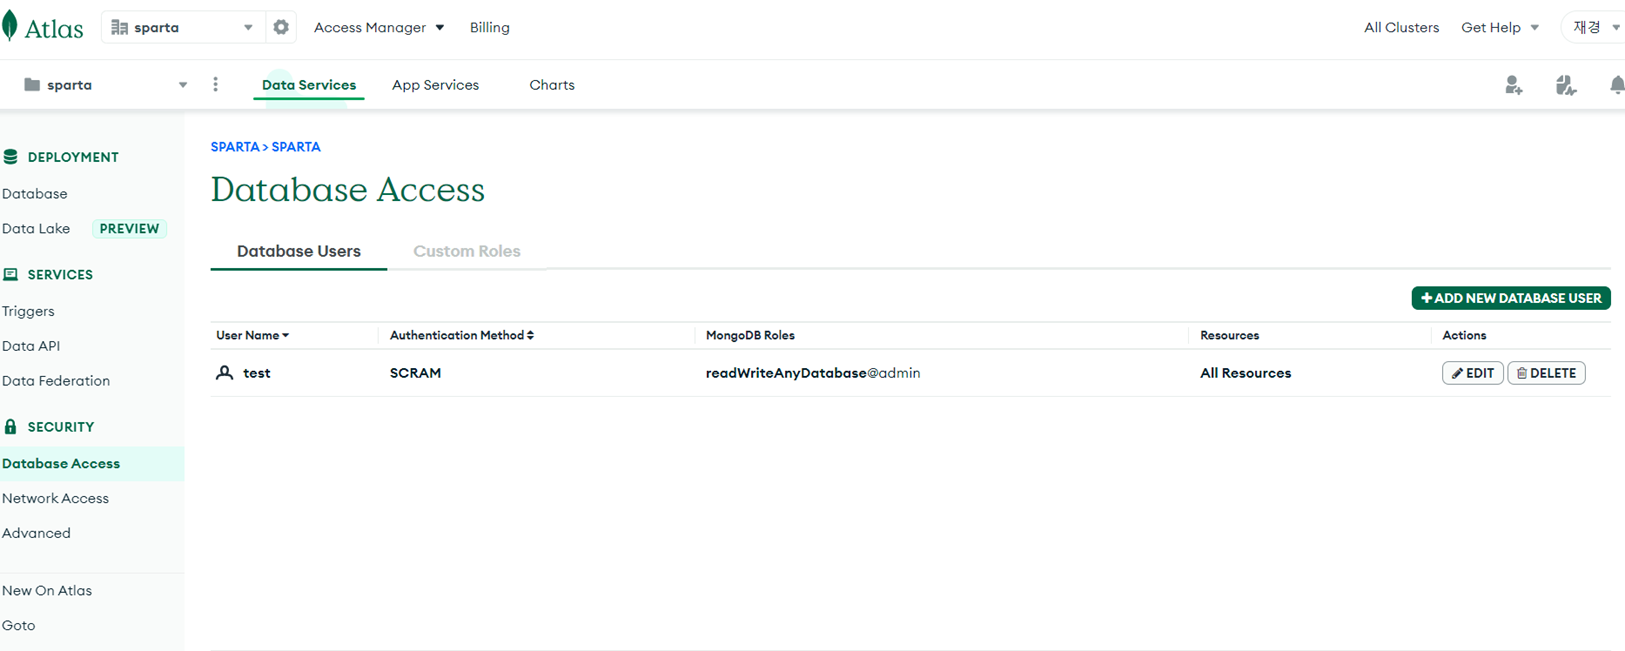Image resolution: width=1625 pixels, height=651 pixels.
Task: Click the Deployment section stack icon
Action: pyautogui.click(x=10, y=157)
